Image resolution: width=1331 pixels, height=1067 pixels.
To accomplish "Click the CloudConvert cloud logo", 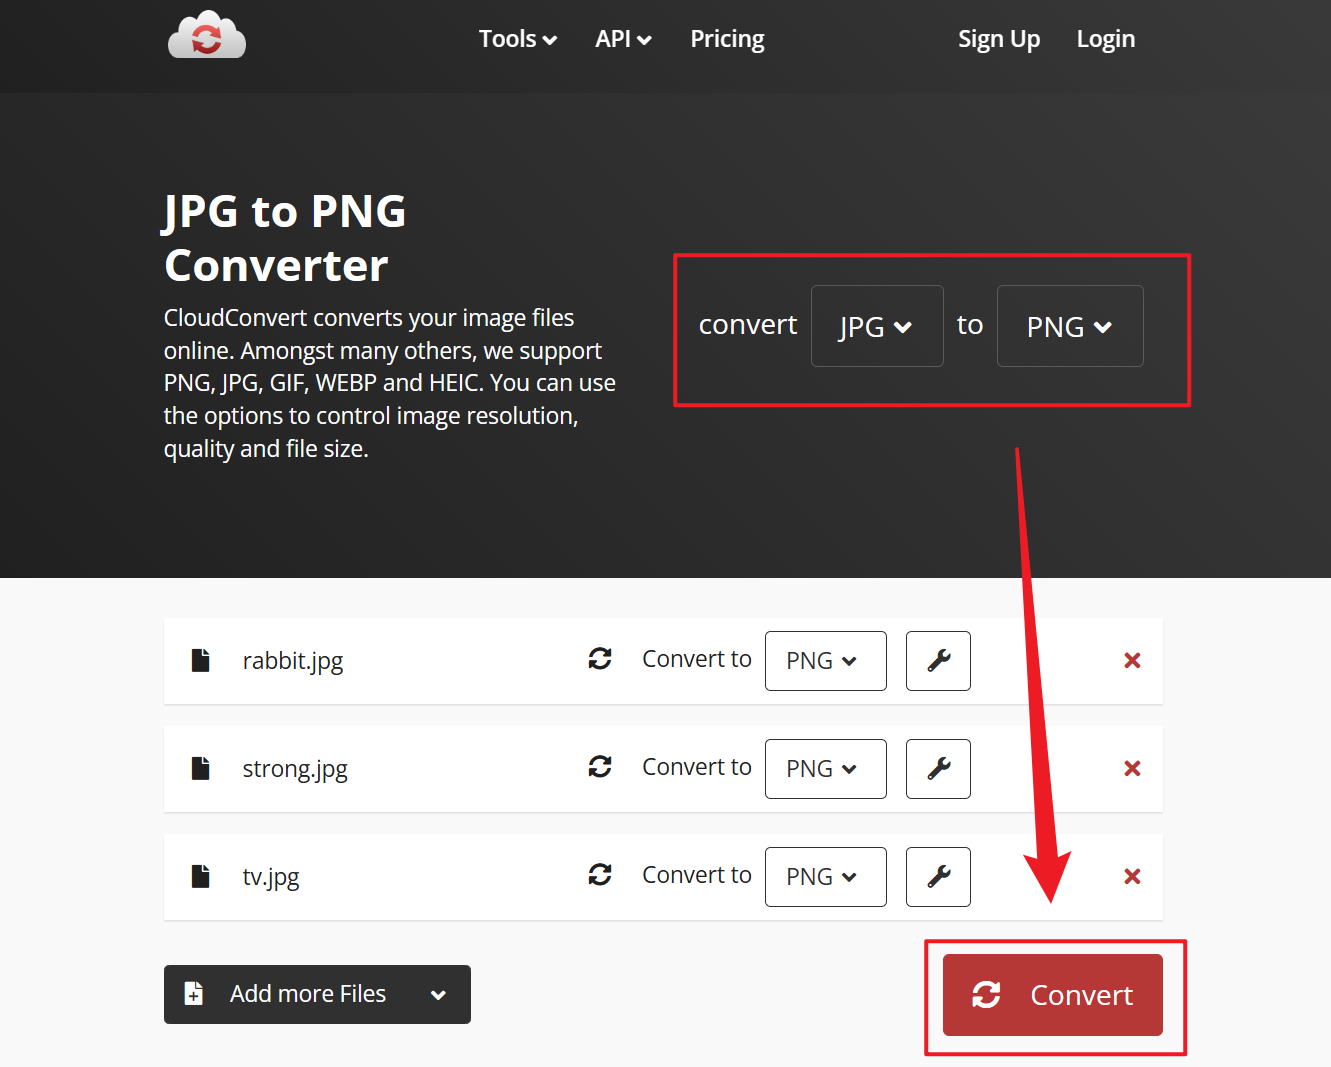I will (206, 37).
